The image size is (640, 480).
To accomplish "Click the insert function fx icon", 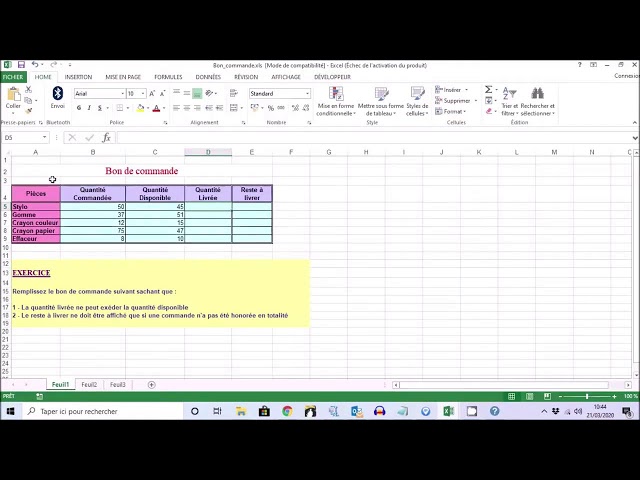I will click(x=107, y=138).
